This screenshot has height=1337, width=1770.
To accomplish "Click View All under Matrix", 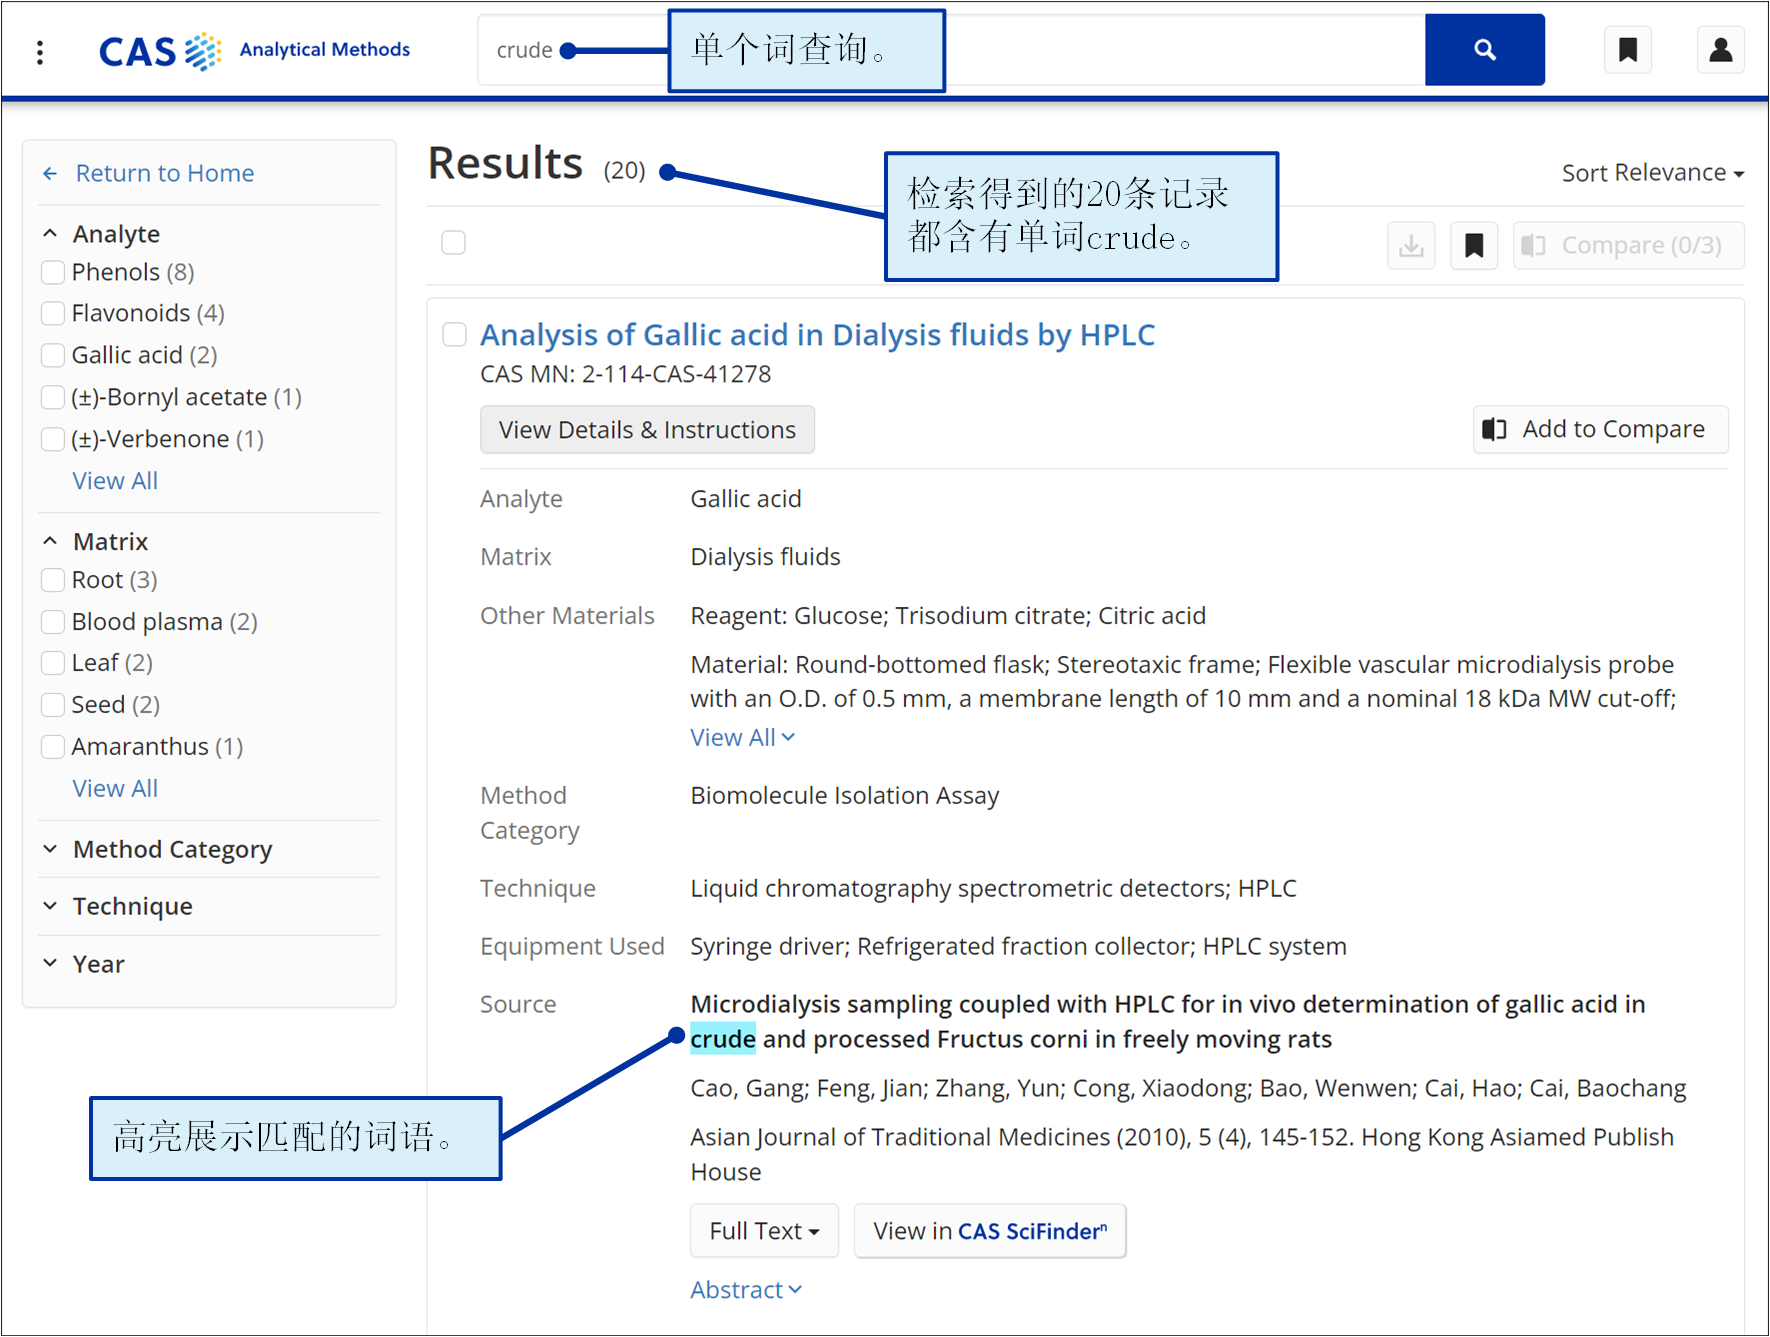I will coord(115,789).
